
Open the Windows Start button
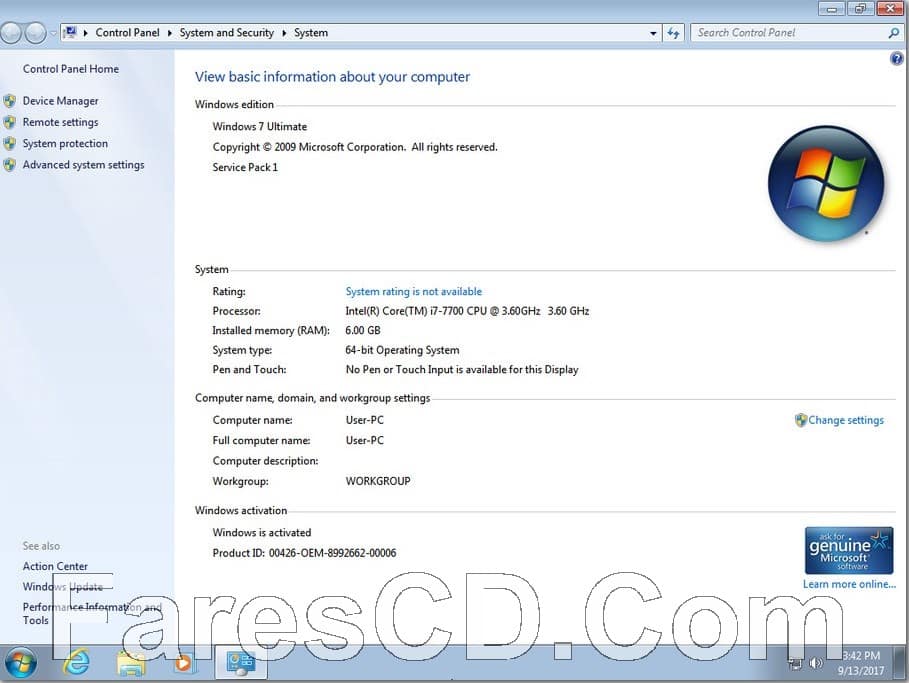tap(21, 663)
